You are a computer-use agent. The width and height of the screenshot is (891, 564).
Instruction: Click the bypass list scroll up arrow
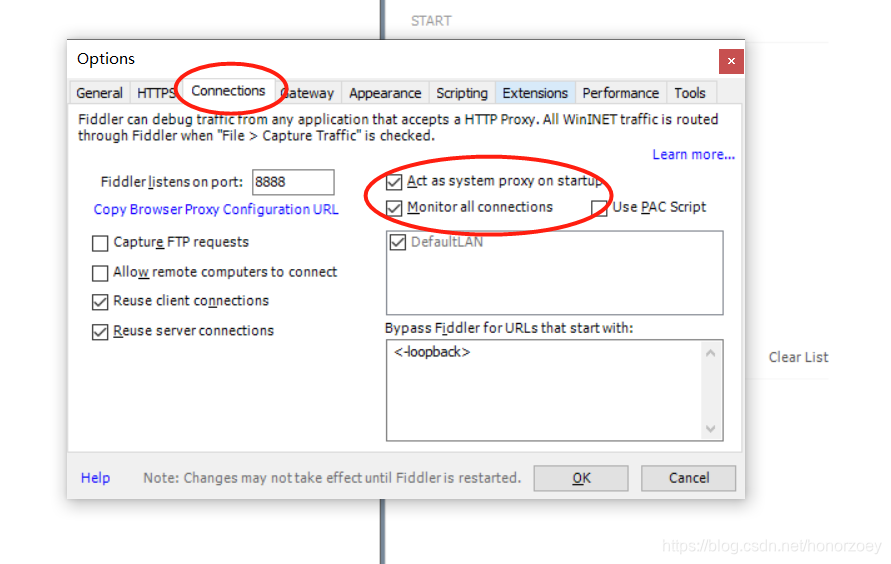(x=710, y=353)
